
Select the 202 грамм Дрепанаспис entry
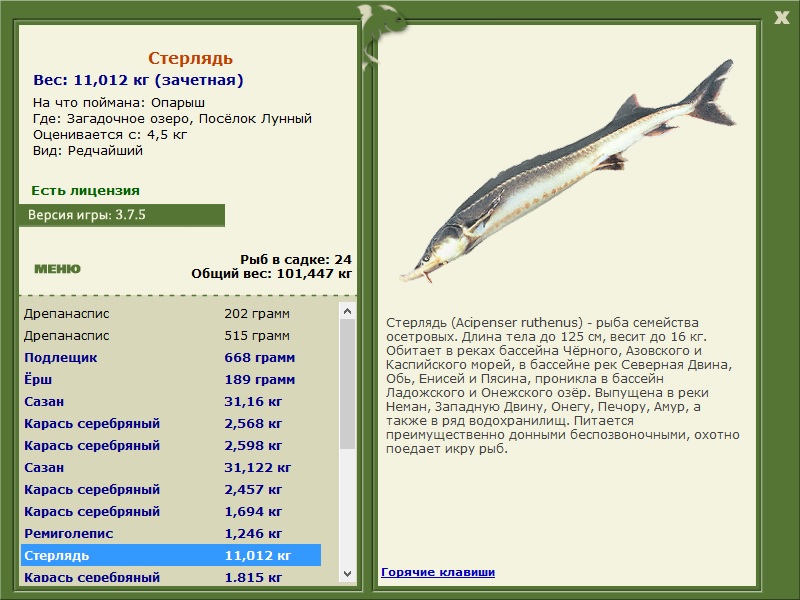171,313
